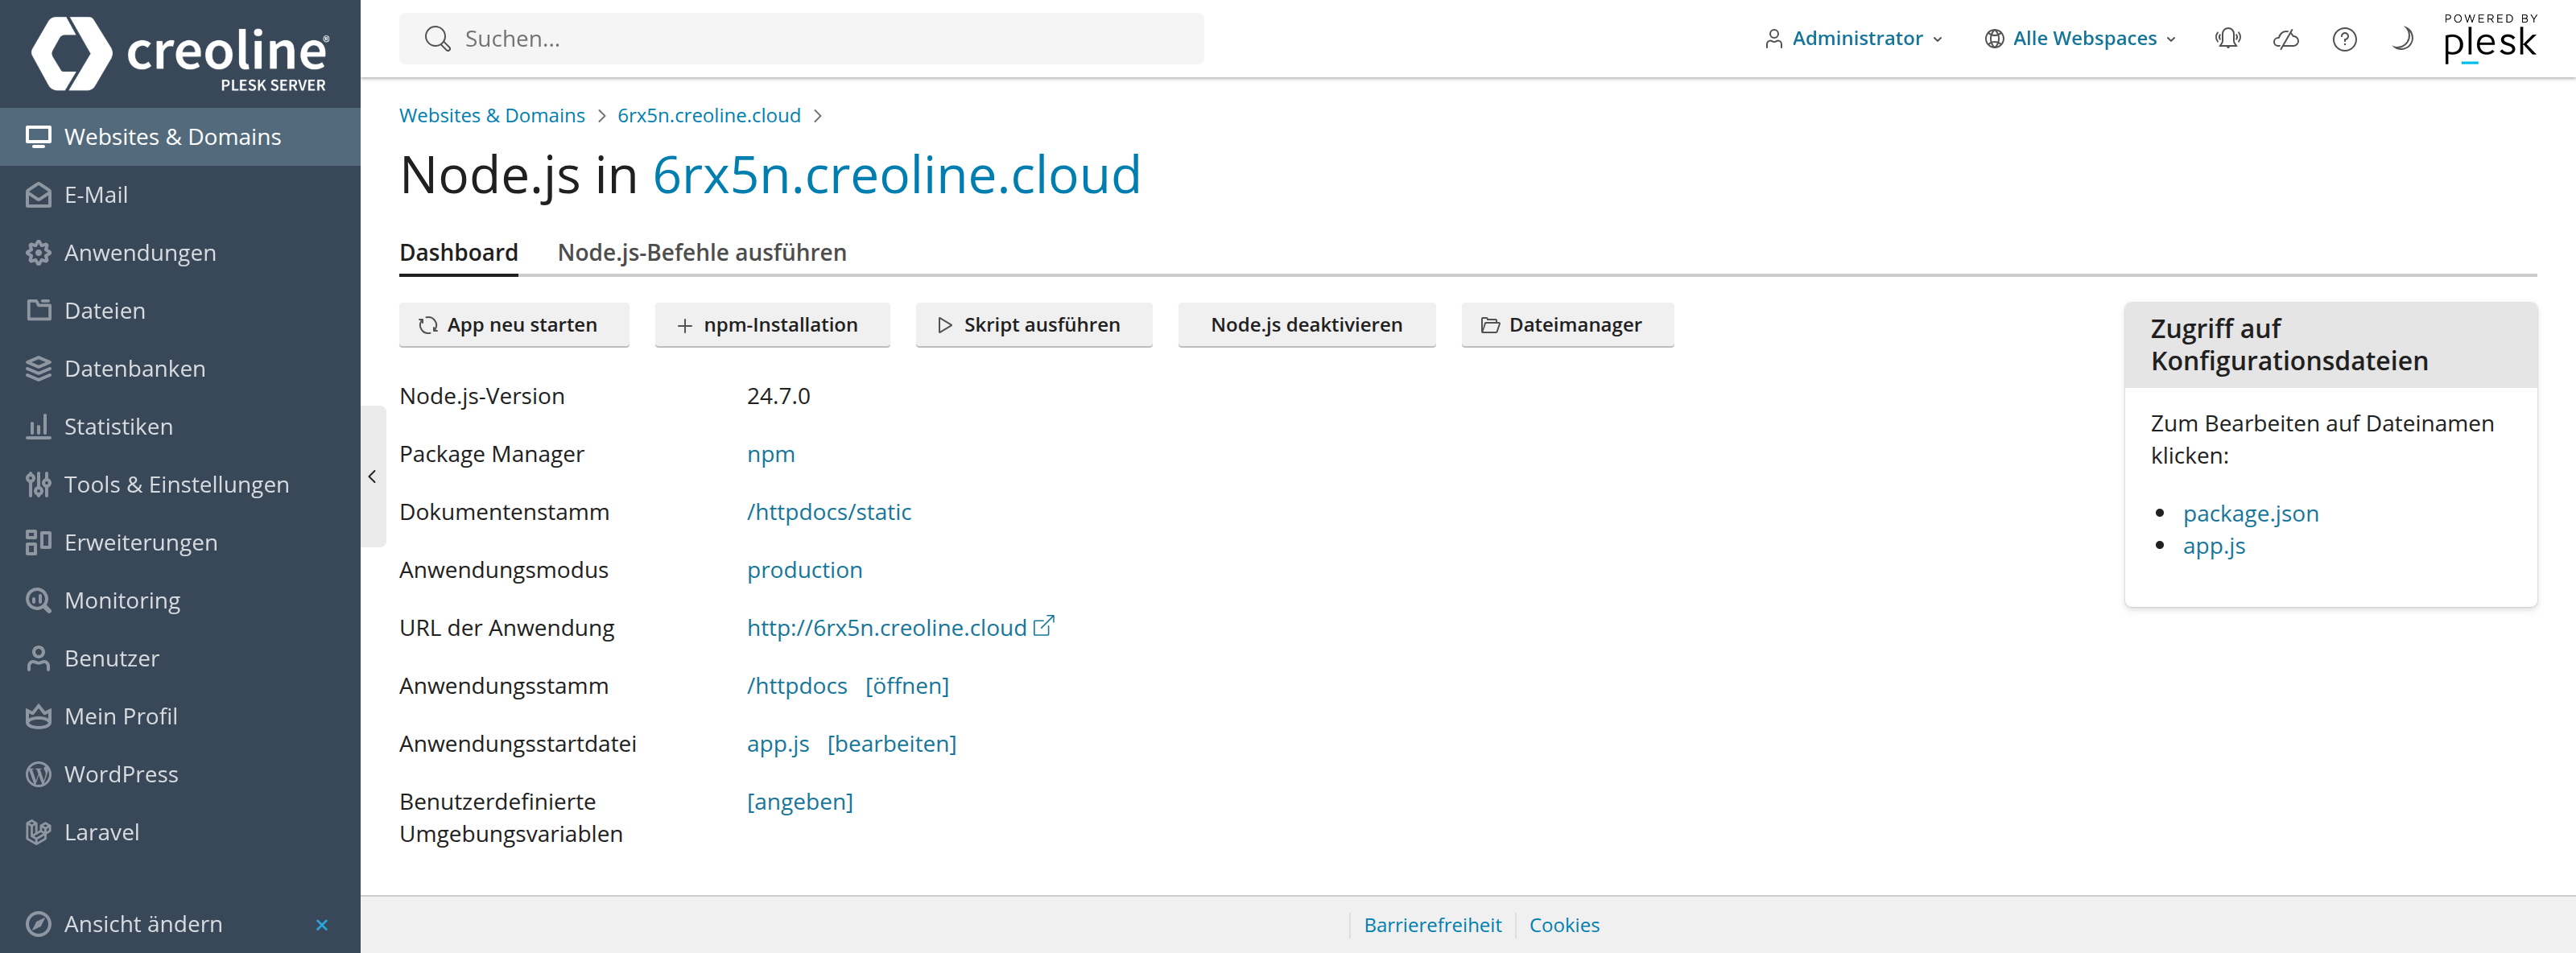Image resolution: width=2576 pixels, height=953 pixels.
Task: Click 6rx5n.creoline.cloud breadcrumb link
Action: [x=709, y=116]
